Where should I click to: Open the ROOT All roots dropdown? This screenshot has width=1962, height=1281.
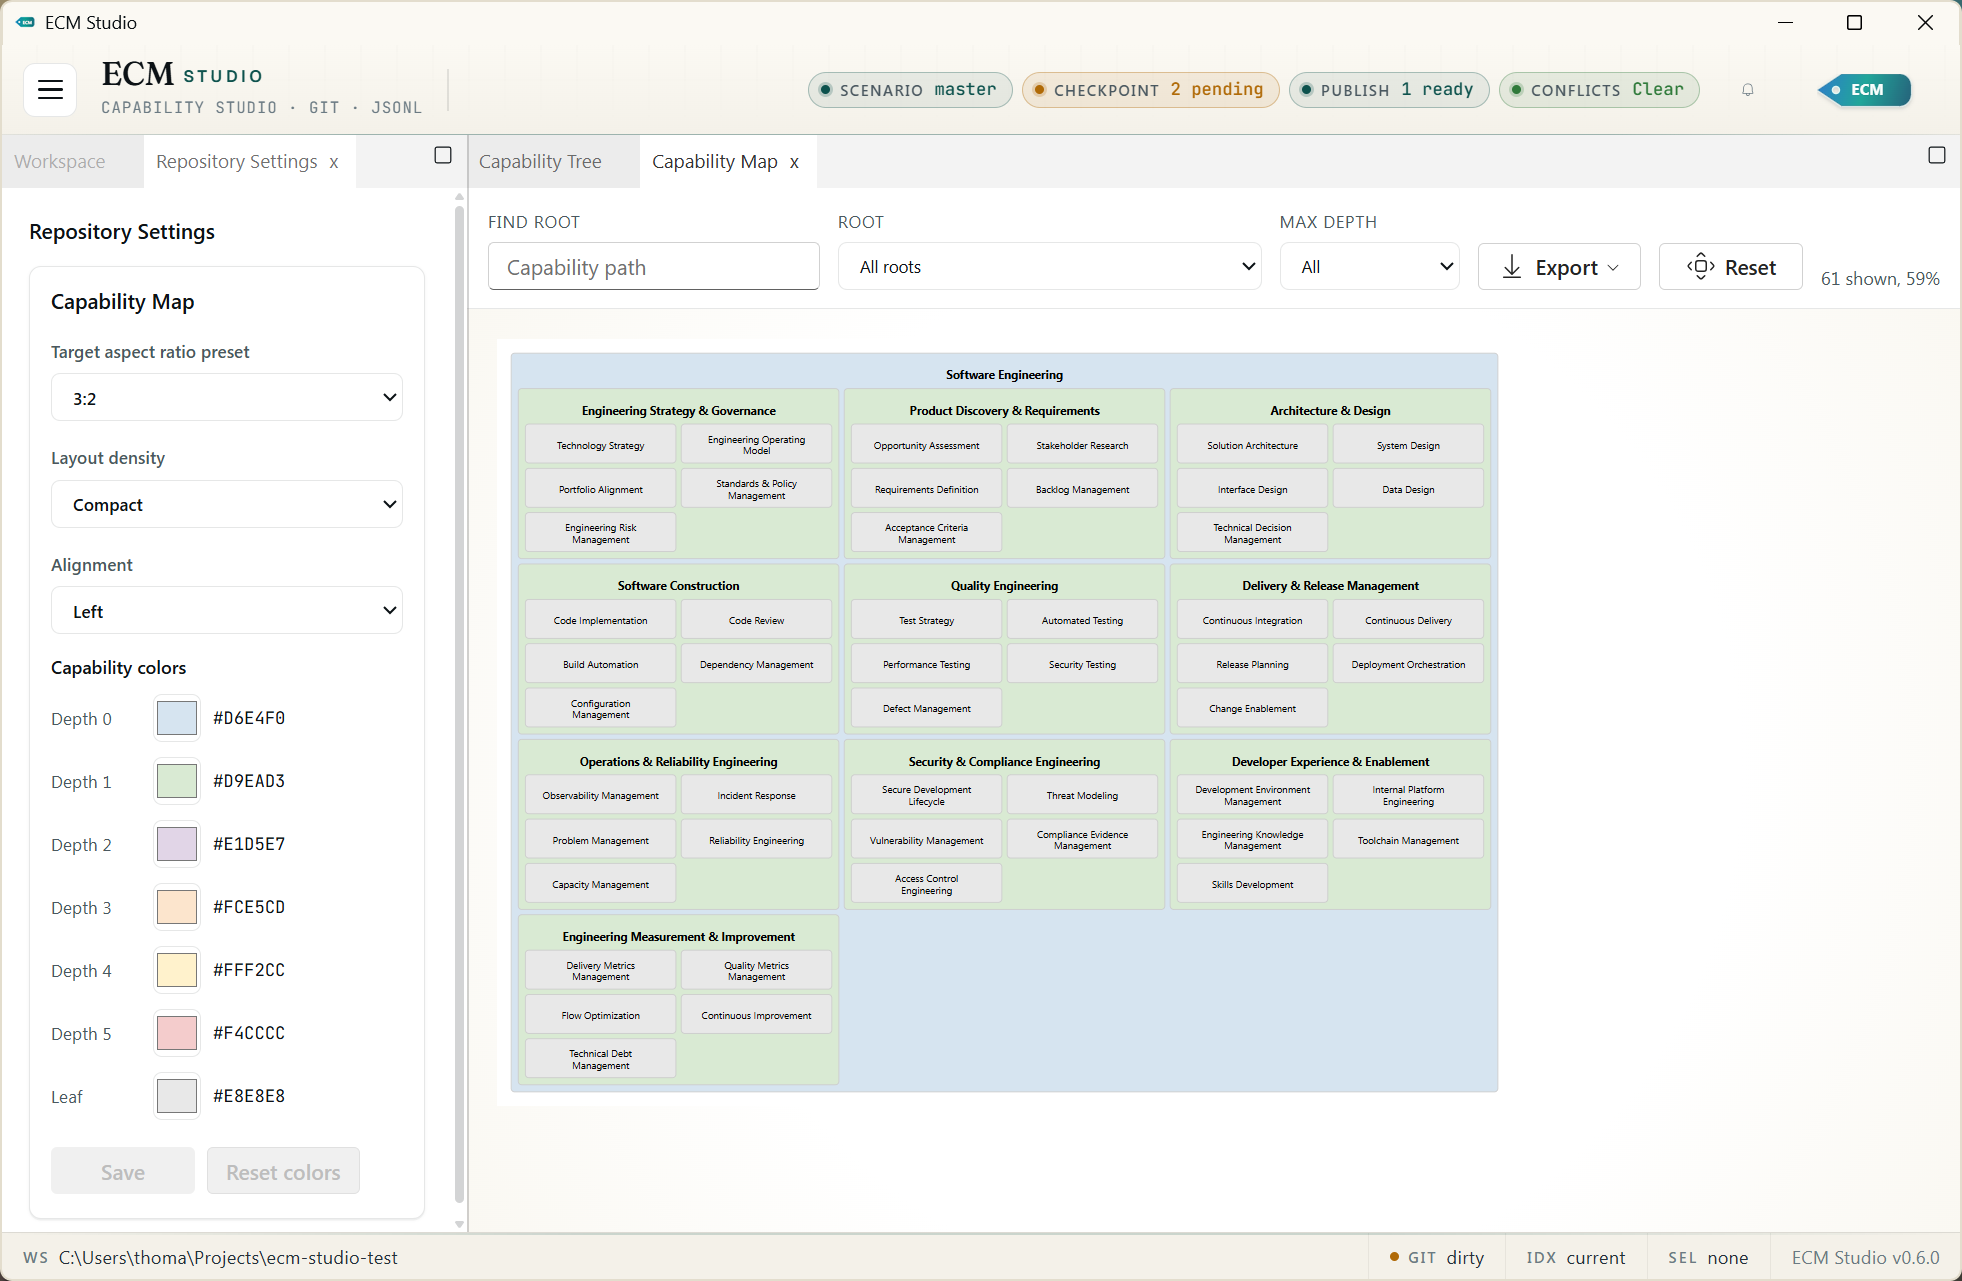pos(1048,266)
